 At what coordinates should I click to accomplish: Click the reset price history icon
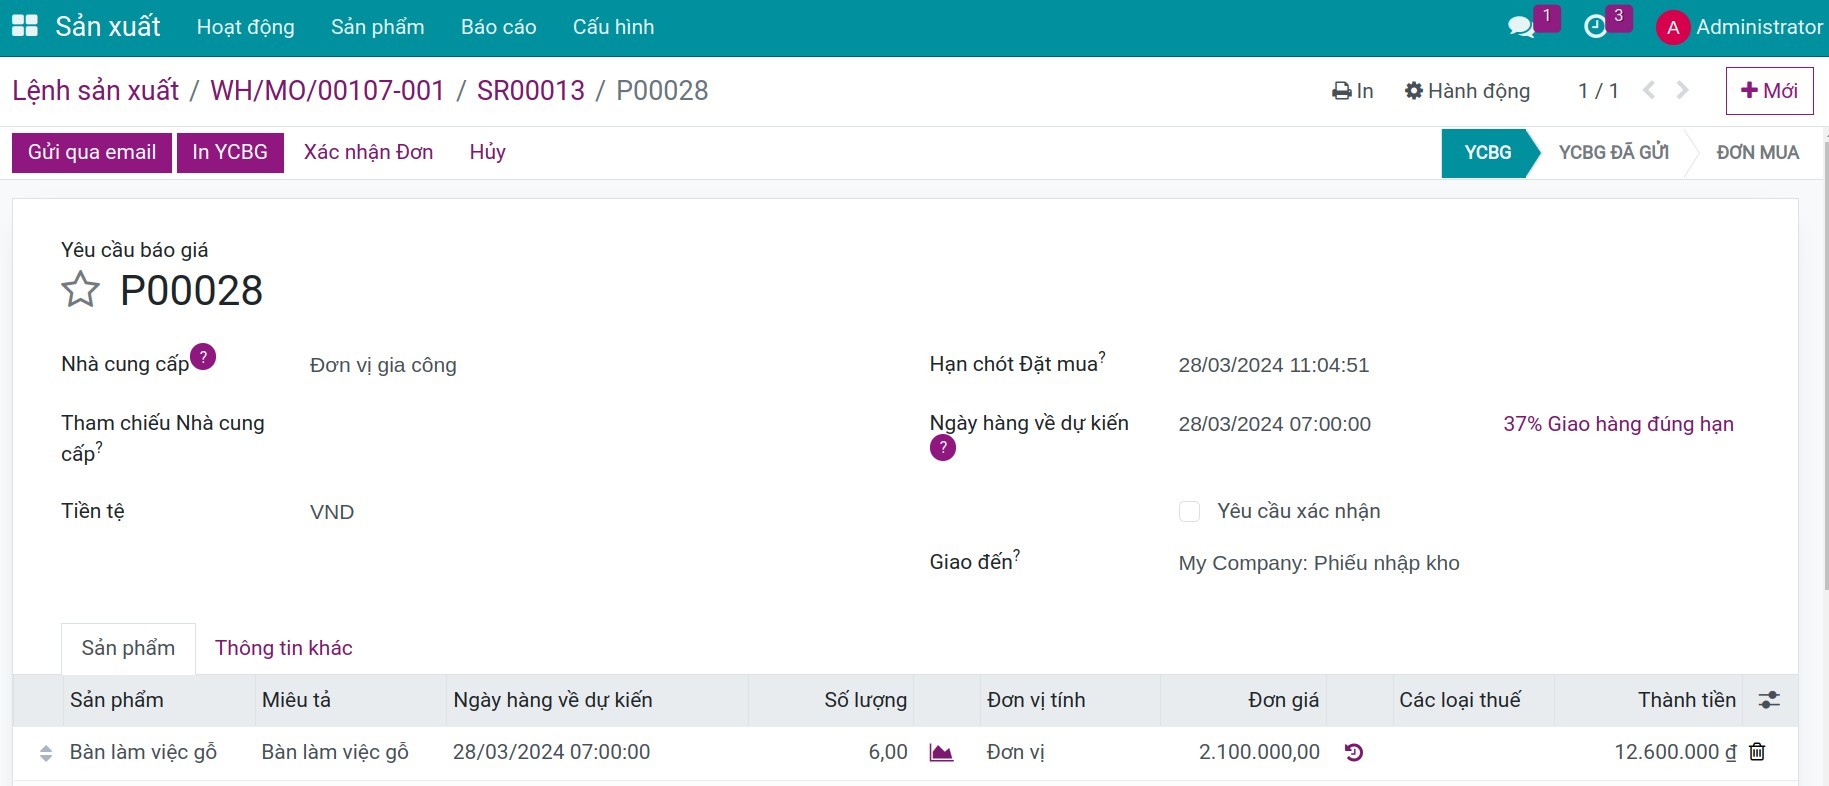point(1354,752)
